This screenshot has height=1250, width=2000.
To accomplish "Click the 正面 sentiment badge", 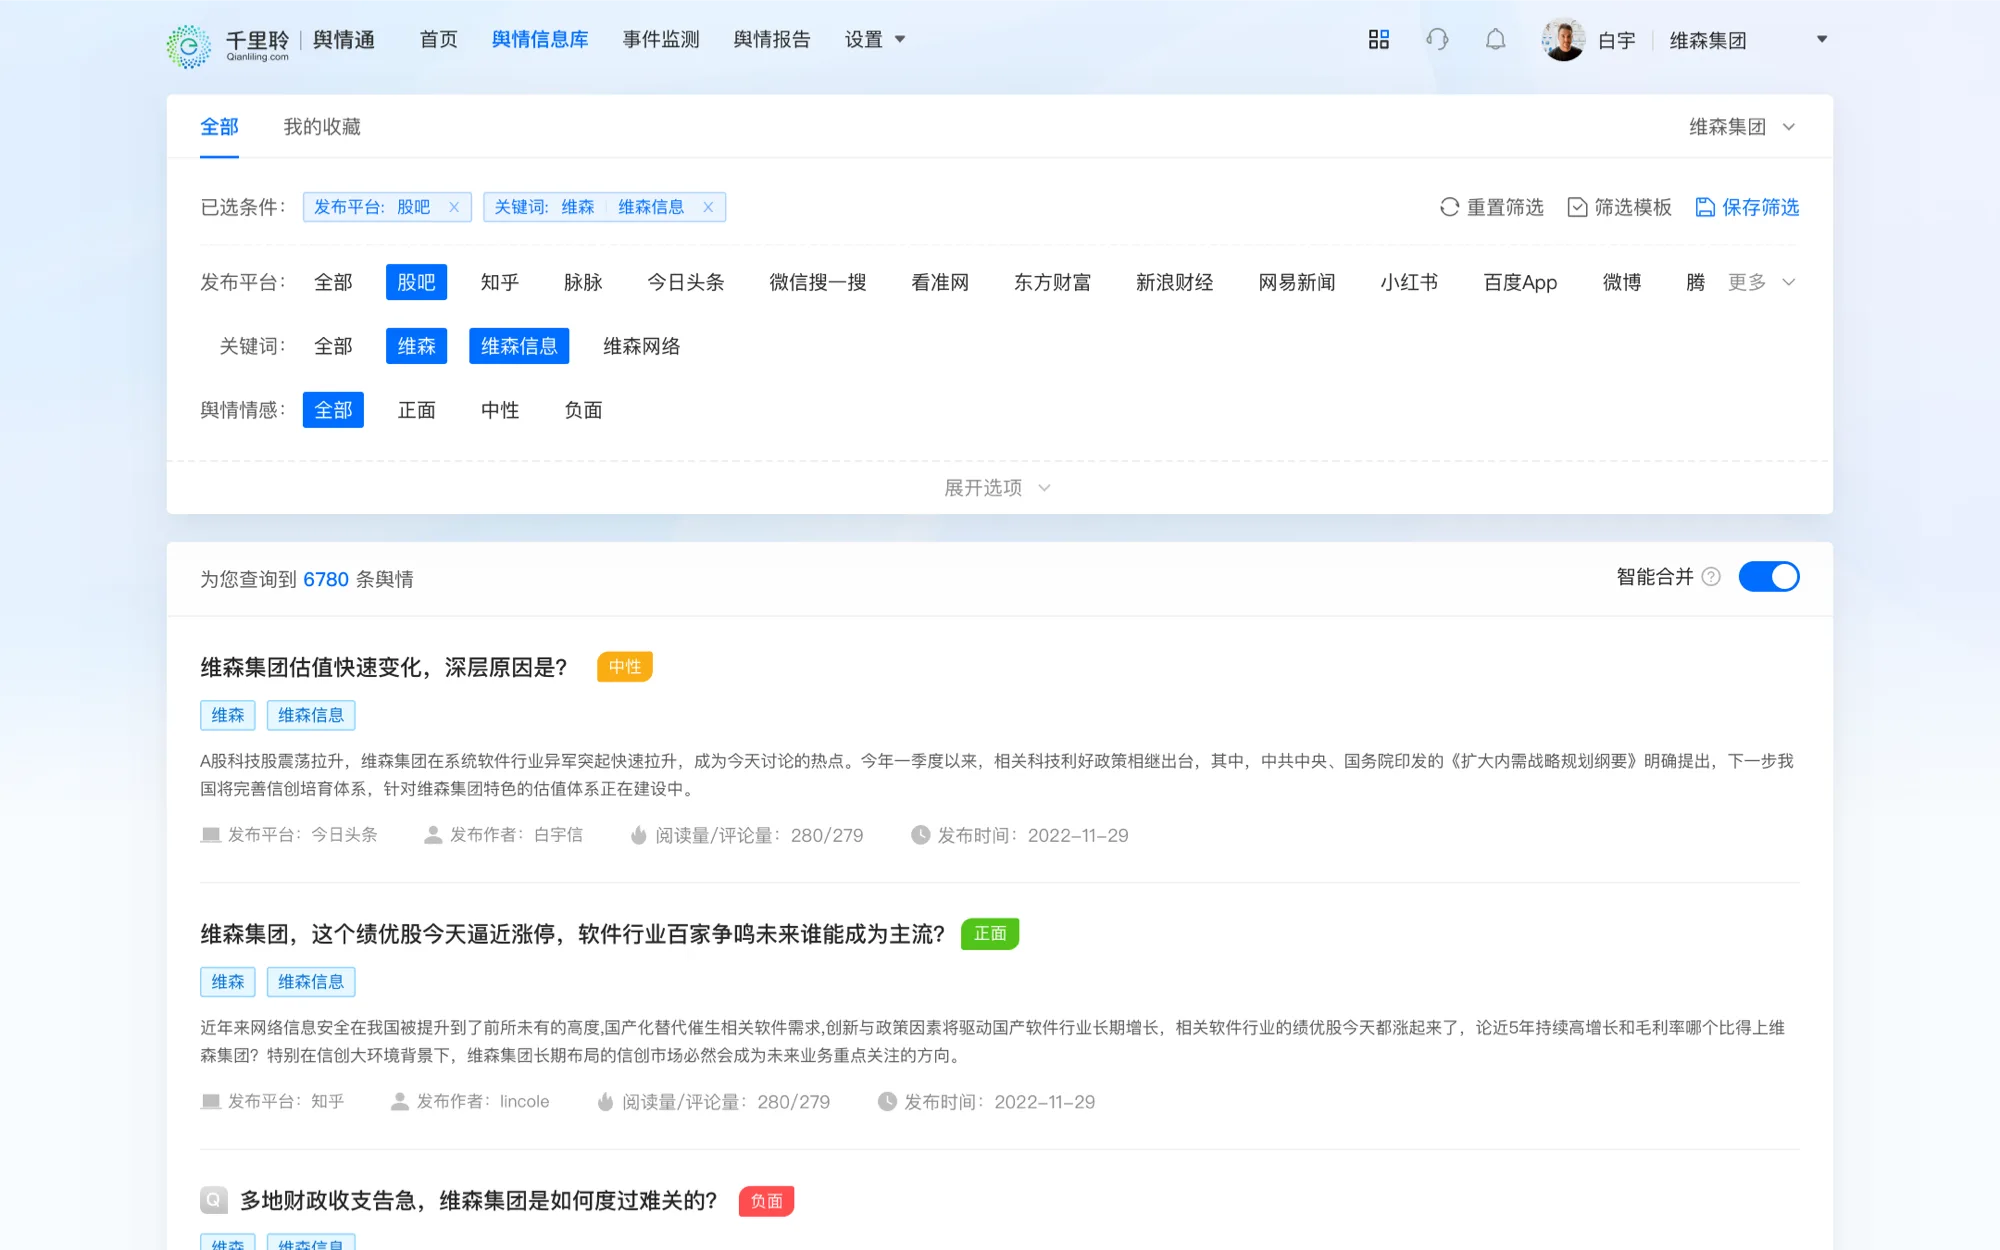I will pos(990,934).
